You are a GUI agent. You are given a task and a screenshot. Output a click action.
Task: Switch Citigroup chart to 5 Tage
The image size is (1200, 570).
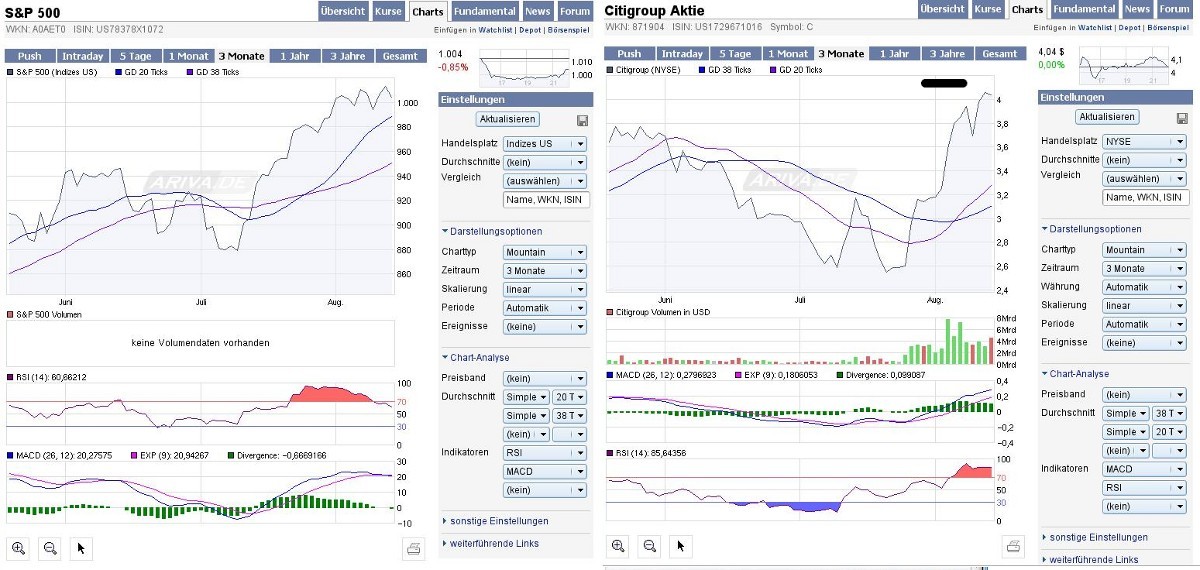point(735,54)
